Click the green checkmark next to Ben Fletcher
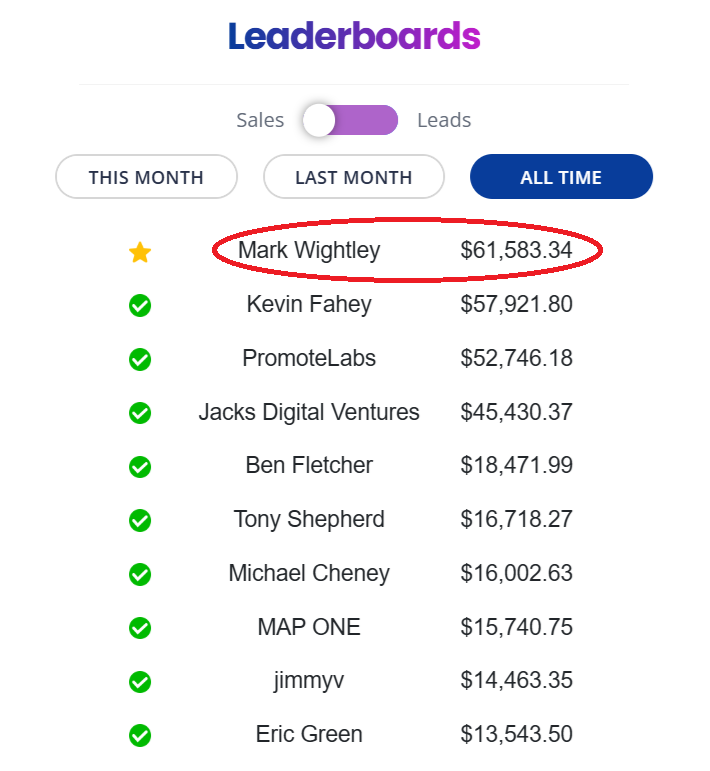 click(x=140, y=466)
